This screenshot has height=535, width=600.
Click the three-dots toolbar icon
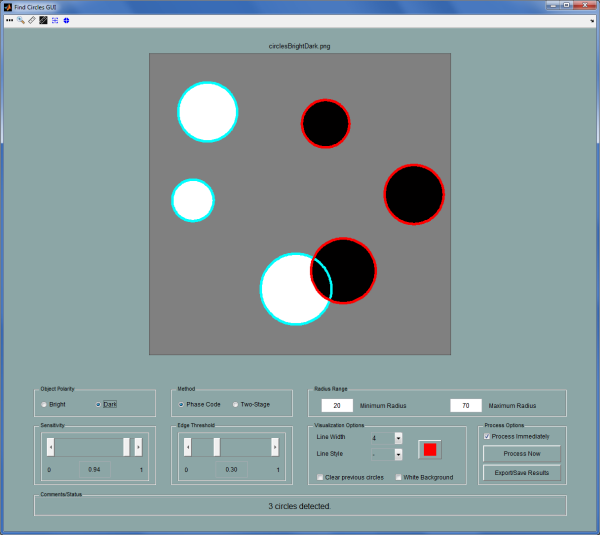click(x=9, y=20)
